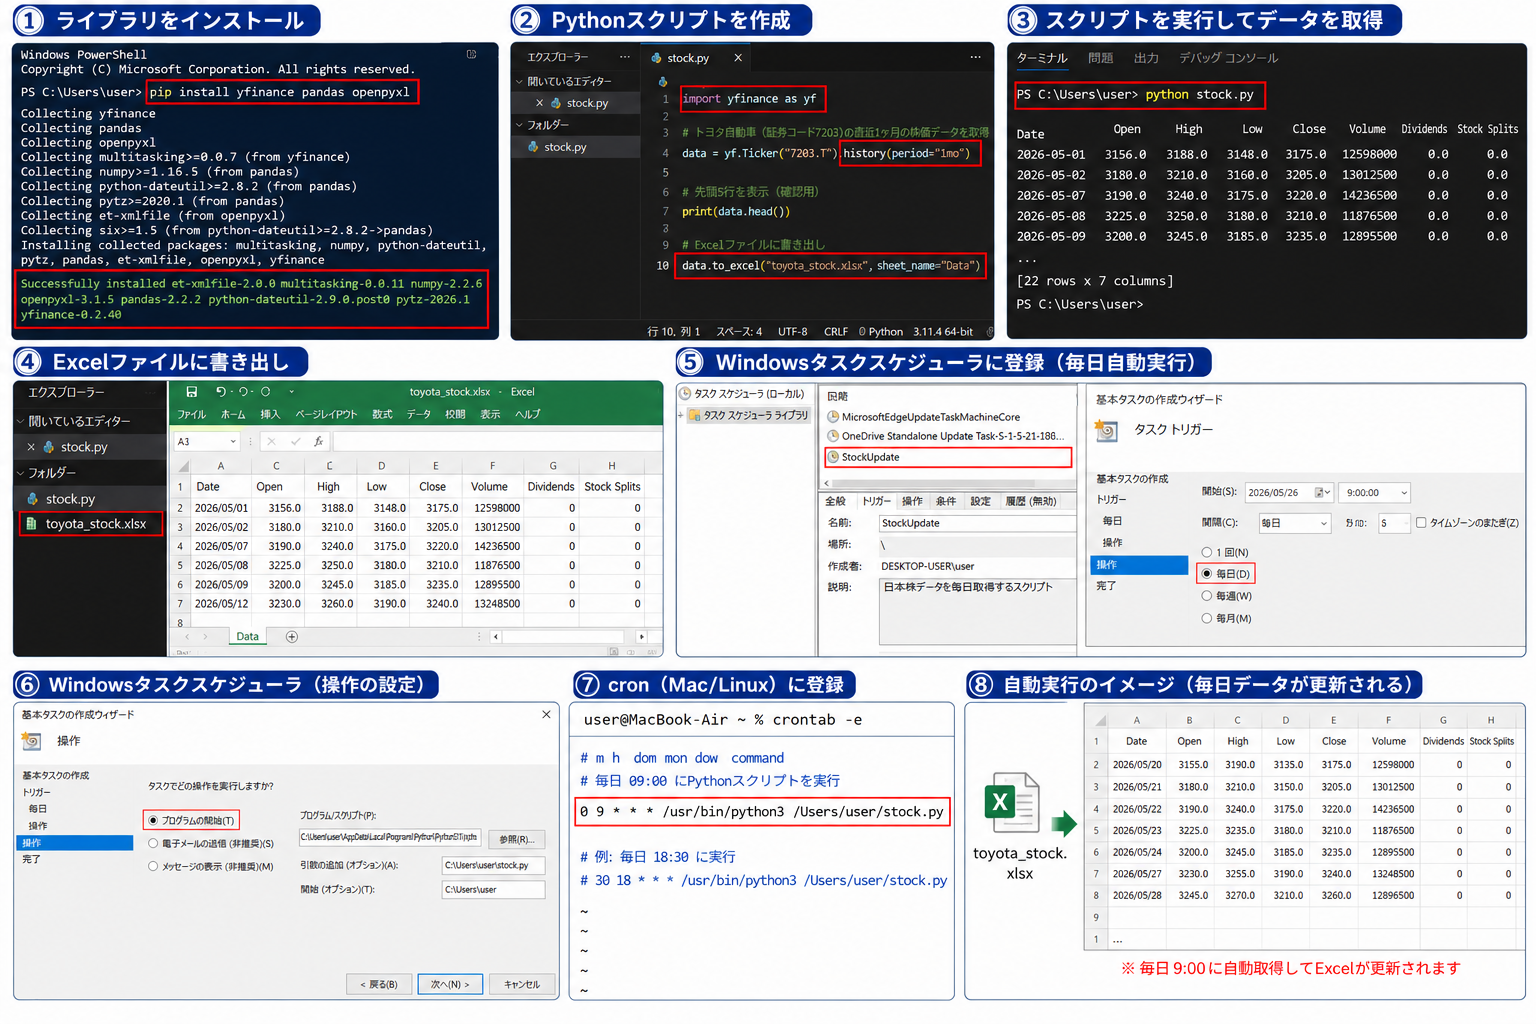Viewport: 1536px width, 1024px height.
Task: Click the キャンセル button in wizard
Action: [x=521, y=984]
